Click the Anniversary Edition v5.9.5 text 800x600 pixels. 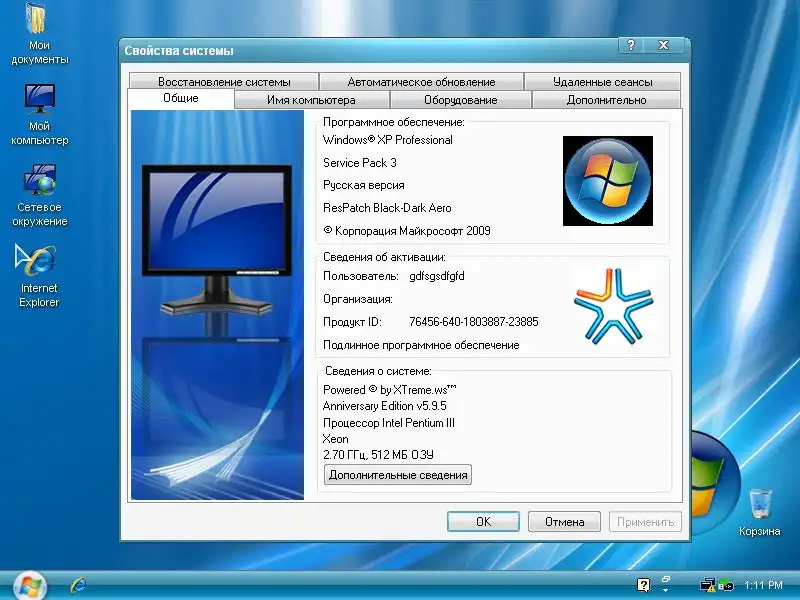pos(385,406)
